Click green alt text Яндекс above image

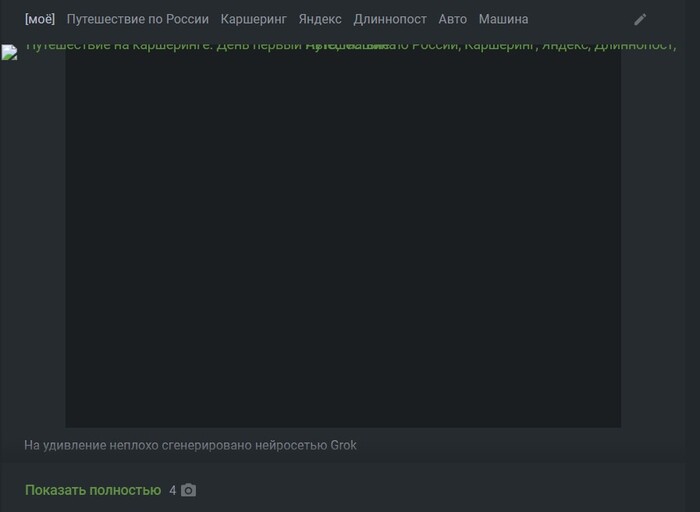564,46
